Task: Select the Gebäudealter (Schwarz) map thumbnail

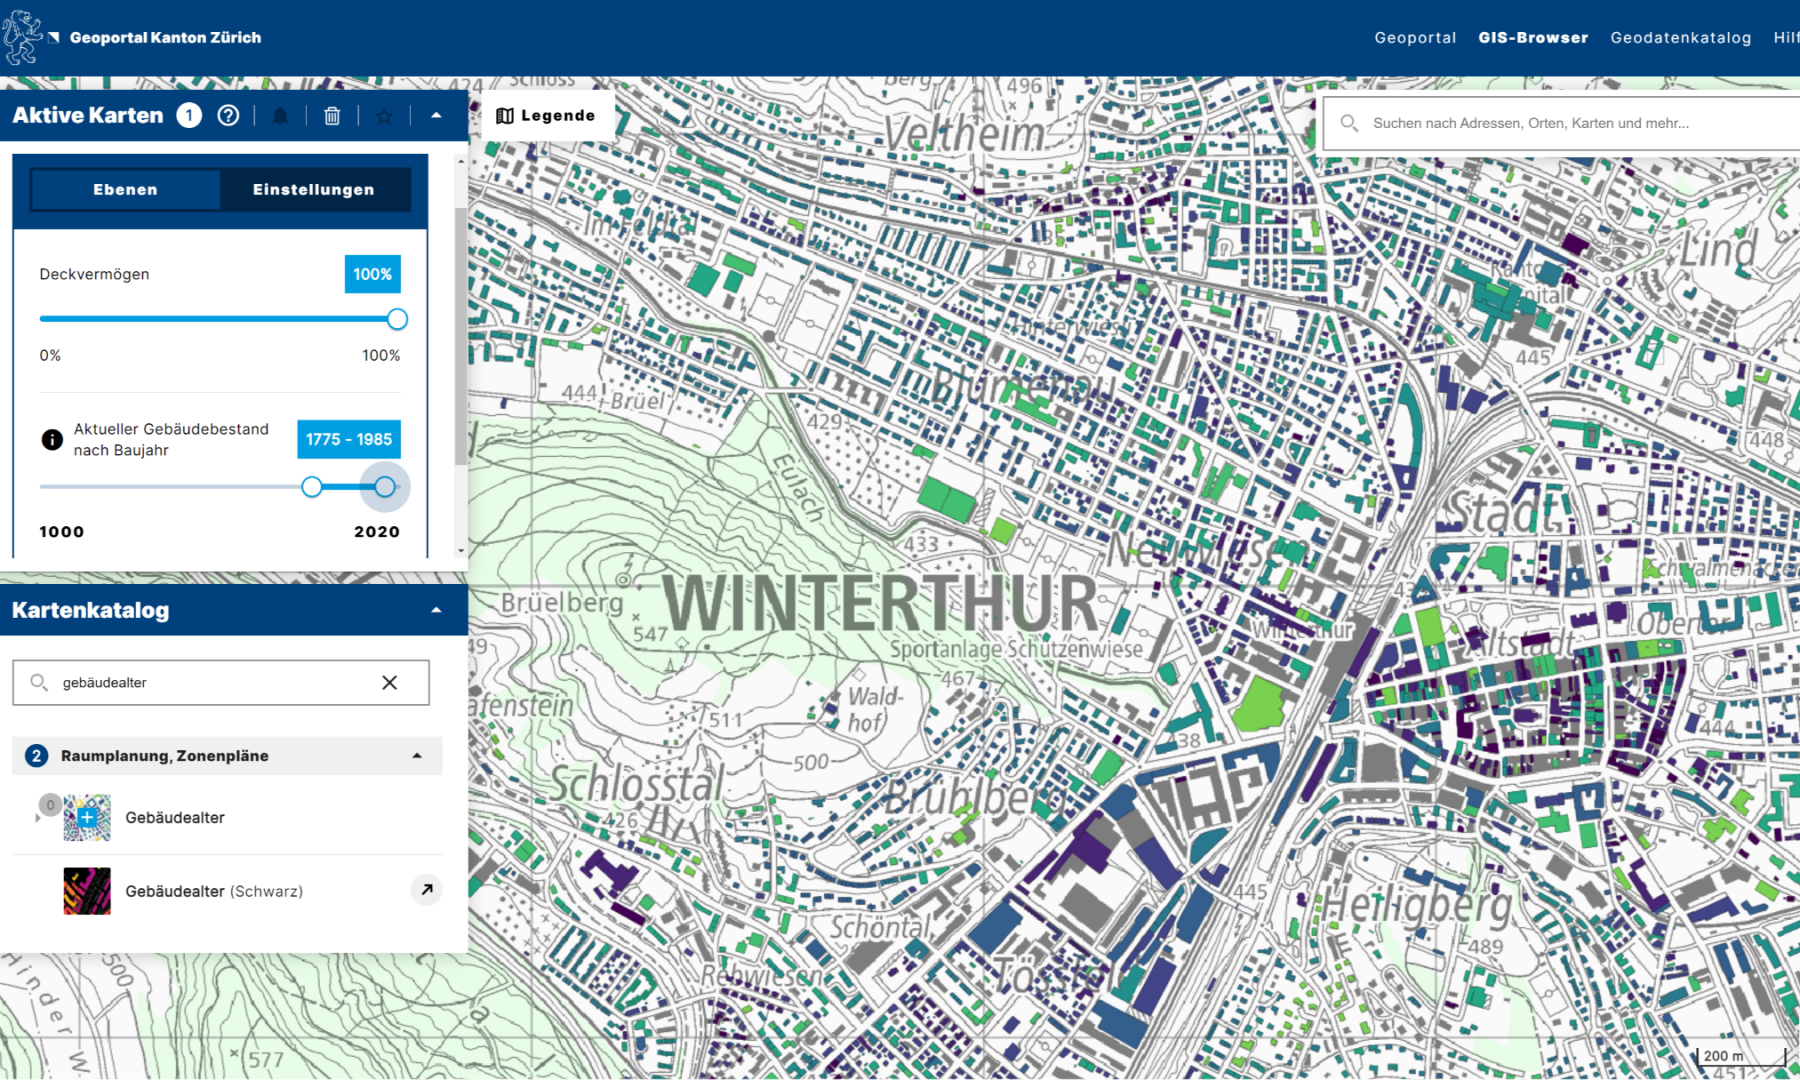Action: tap(87, 891)
